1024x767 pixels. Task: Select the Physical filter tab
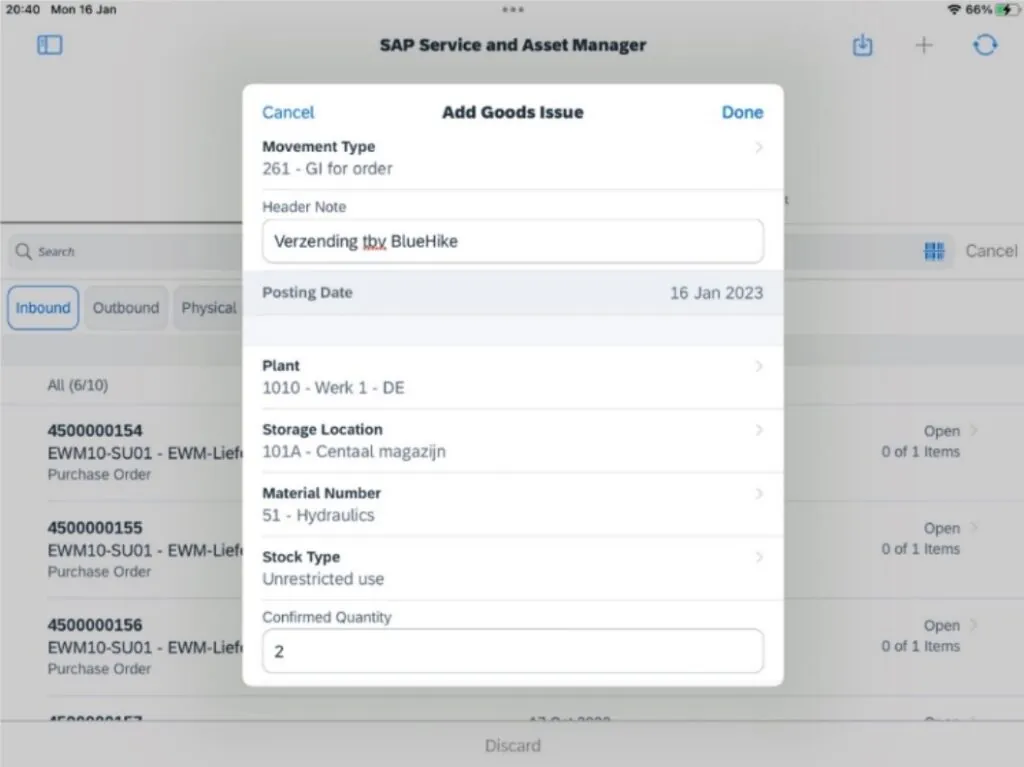click(x=209, y=308)
